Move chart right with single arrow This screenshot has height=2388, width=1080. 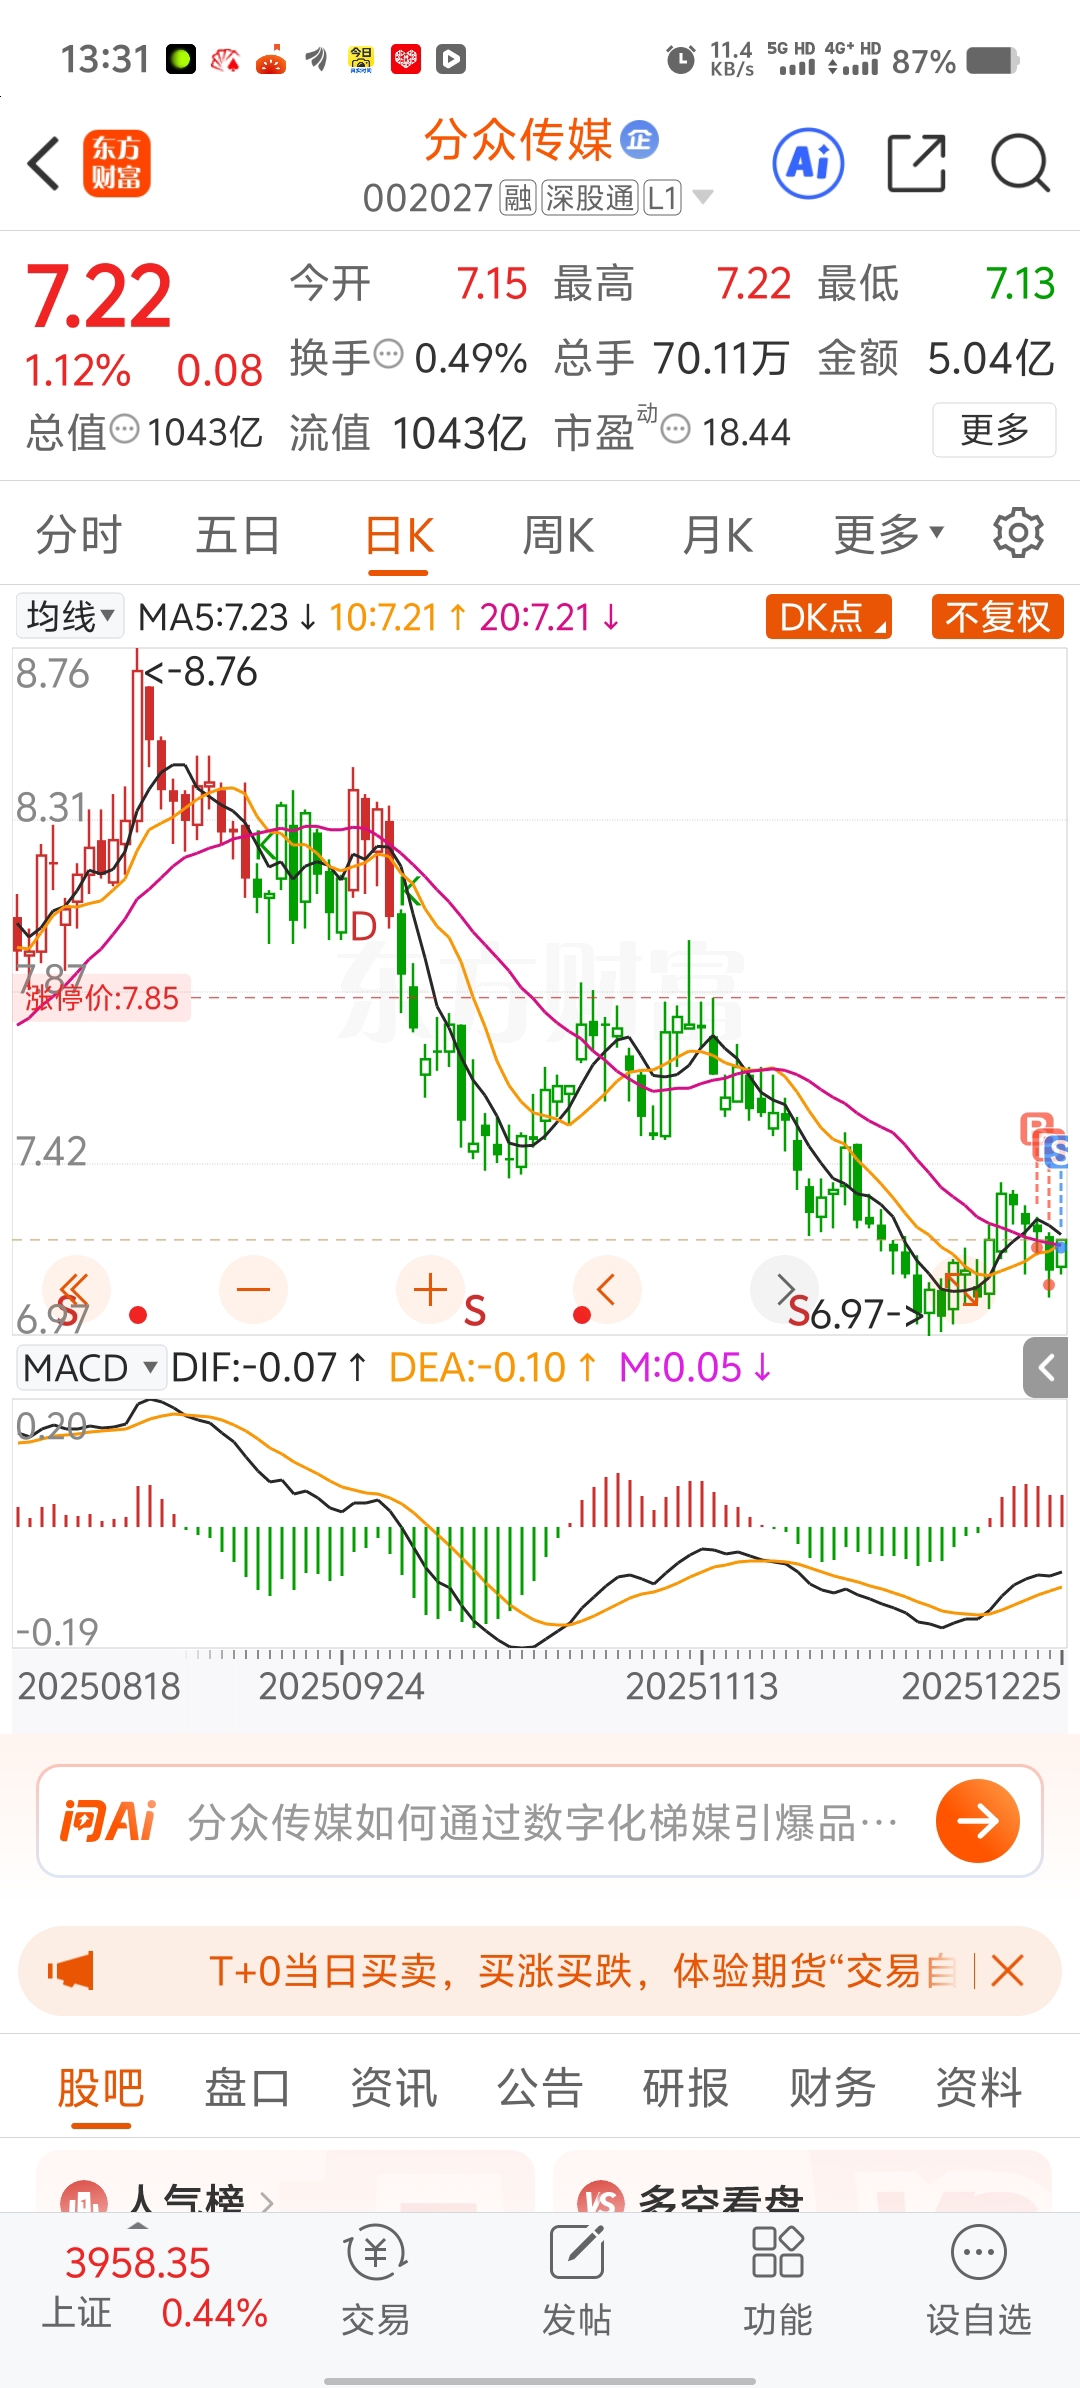point(785,1289)
